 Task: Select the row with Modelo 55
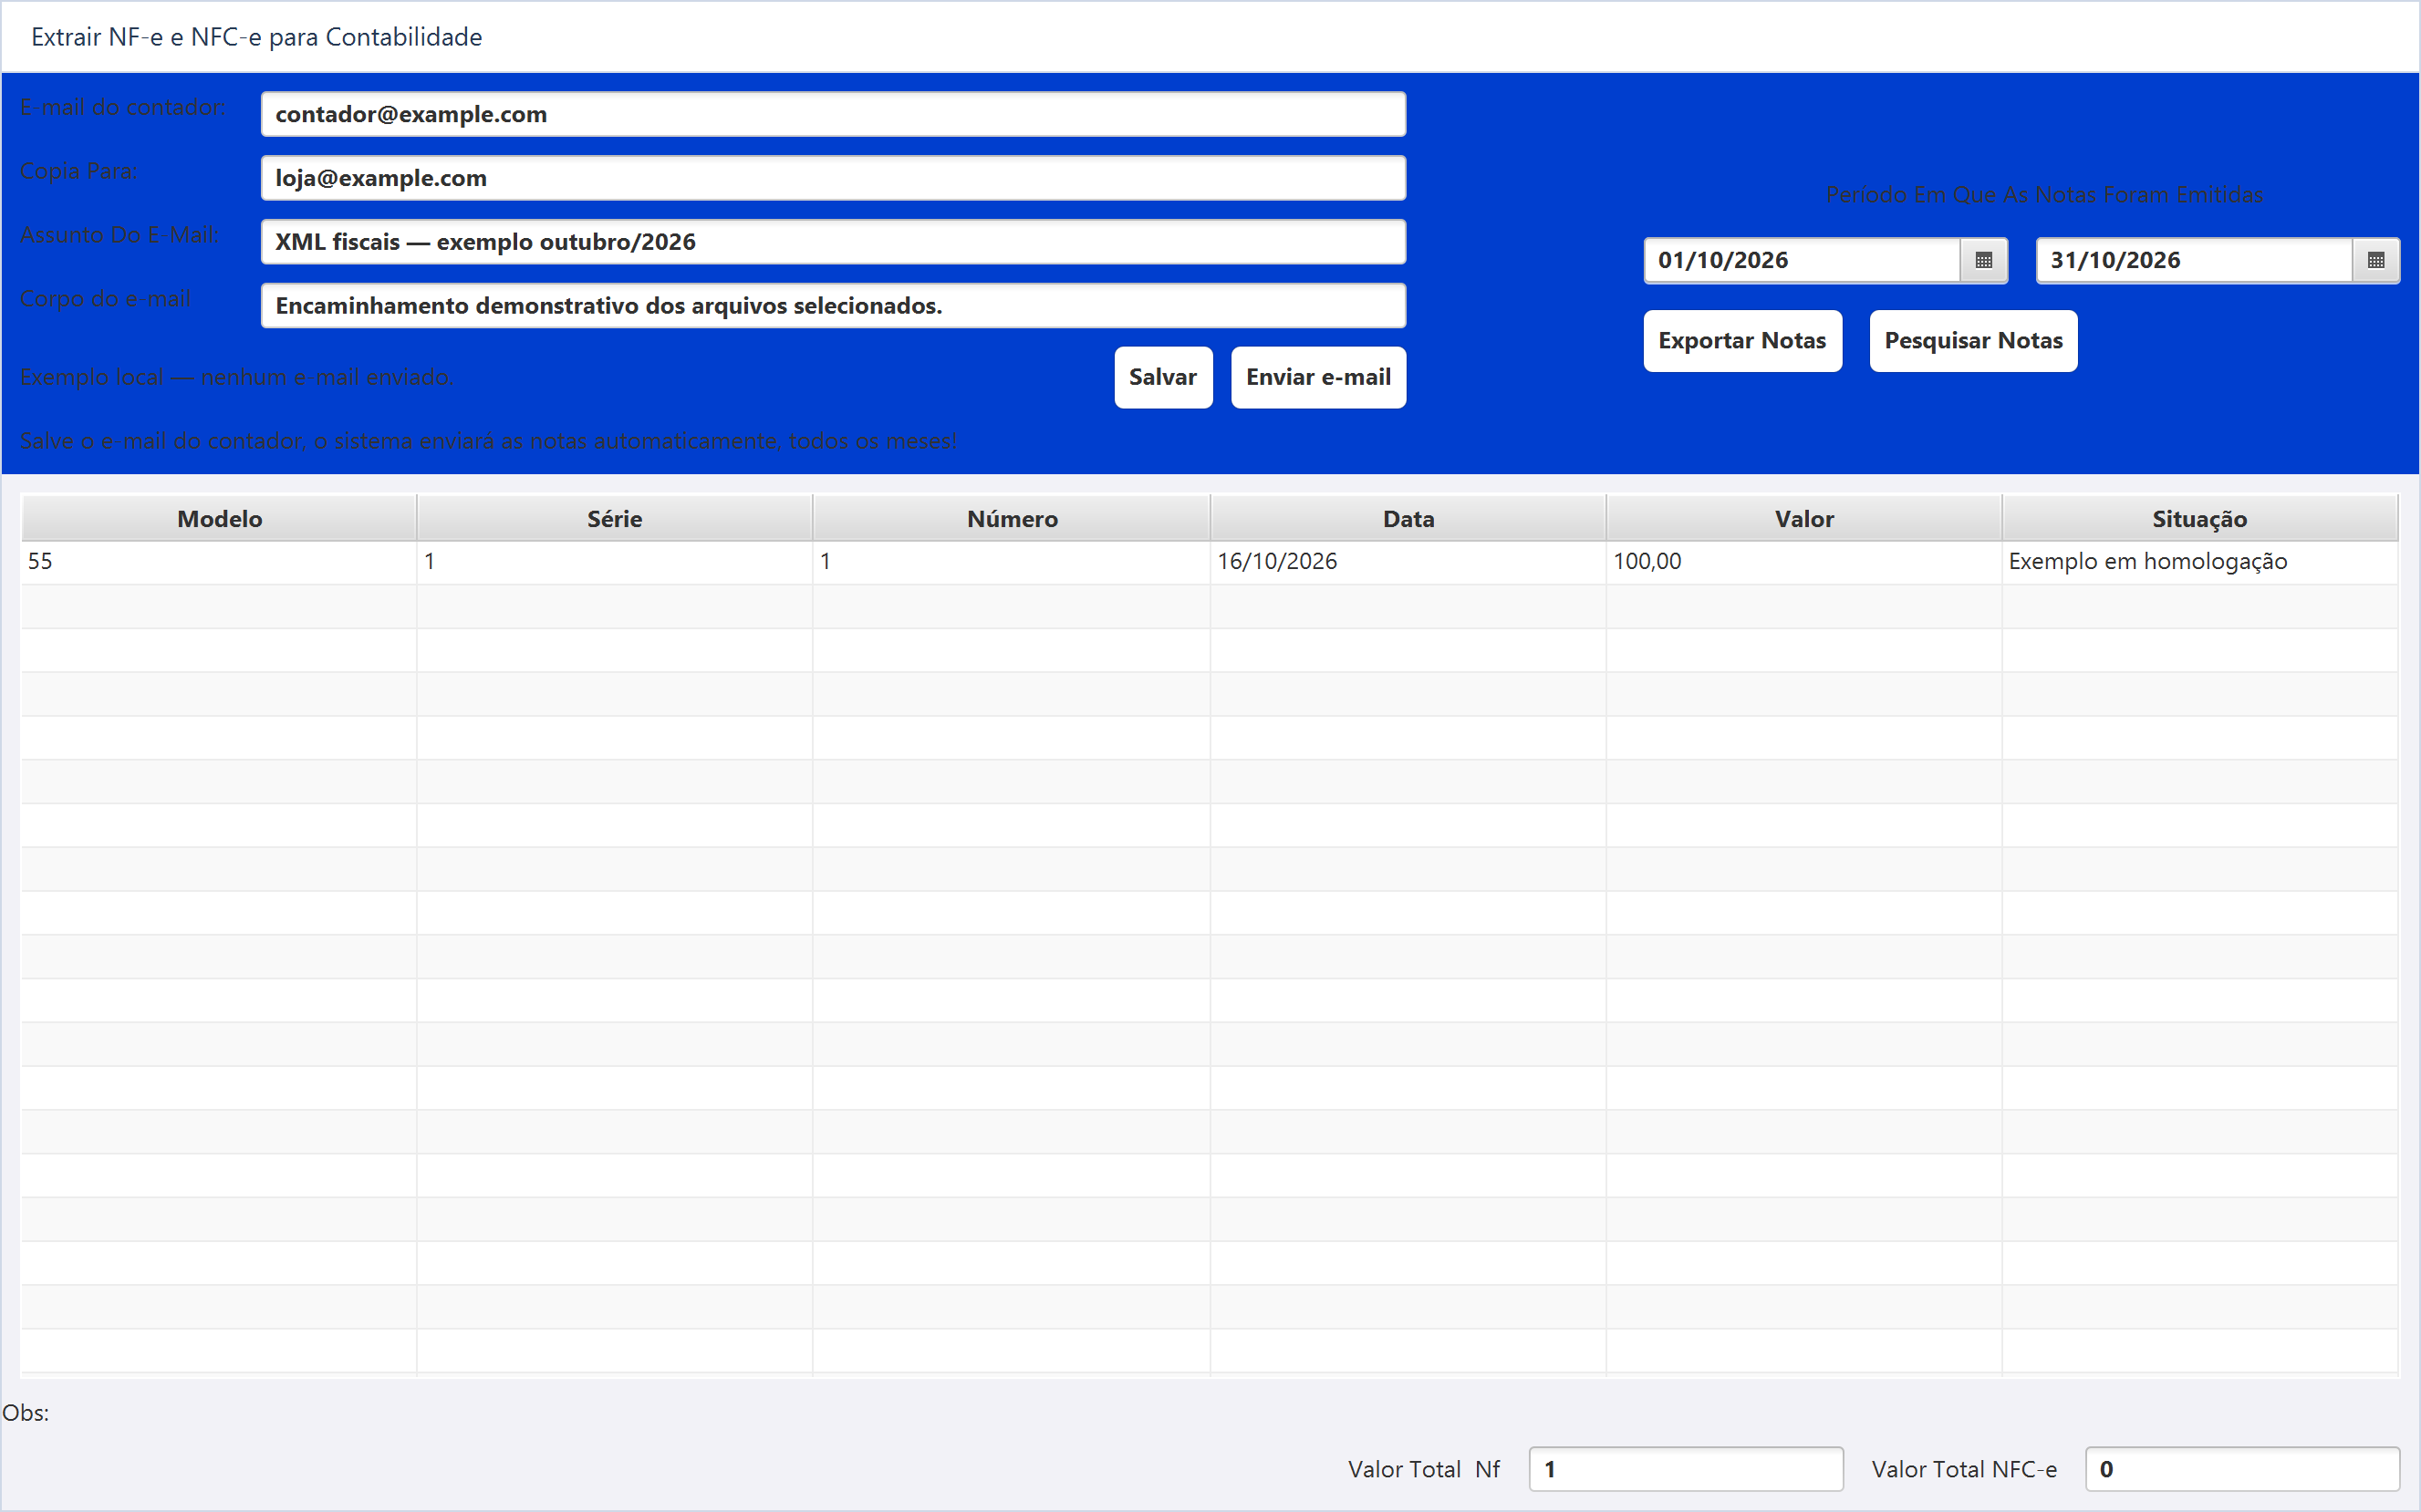tap(1209, 562)
